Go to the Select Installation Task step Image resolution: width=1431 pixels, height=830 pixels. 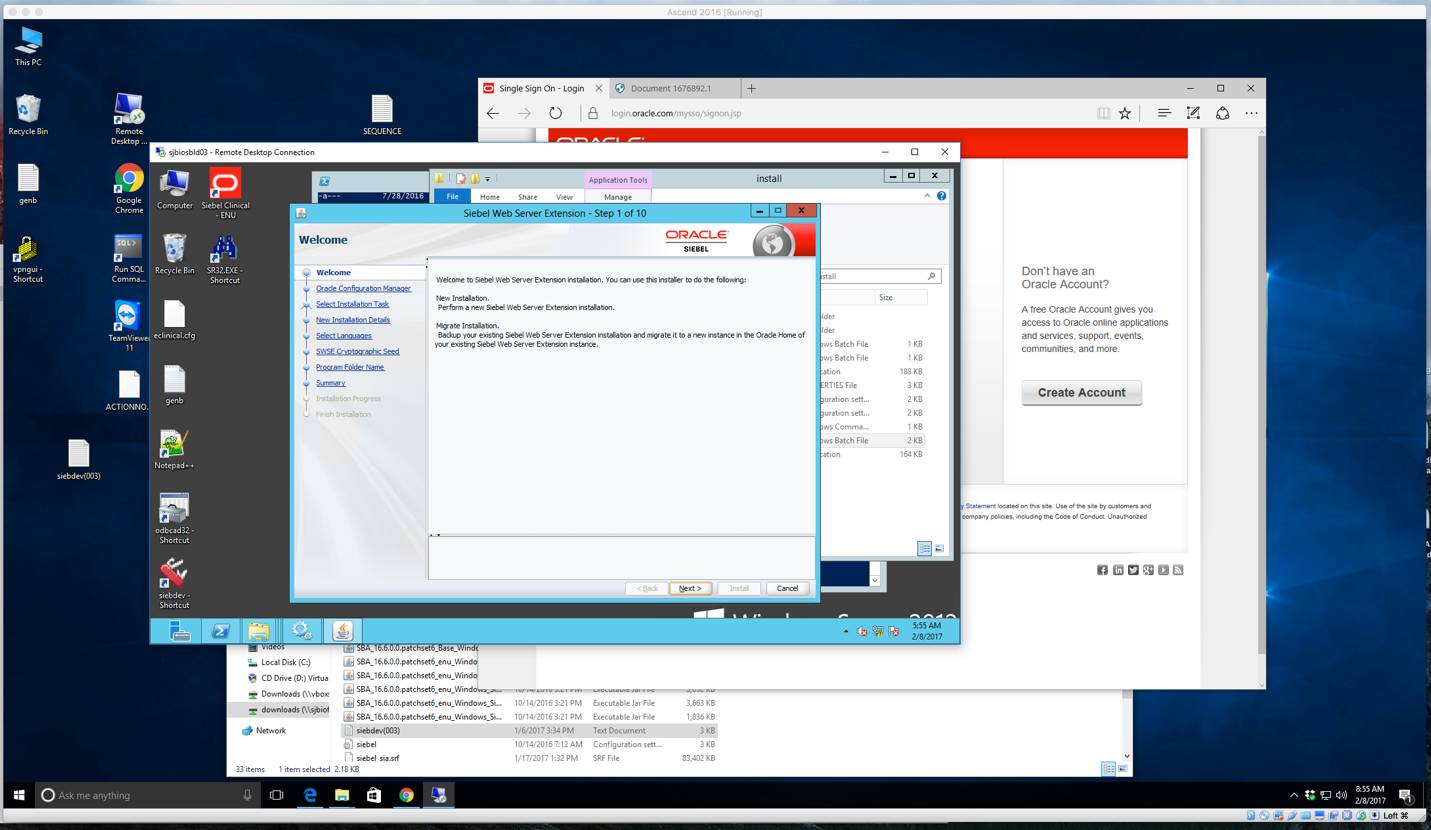pos(352,304)
